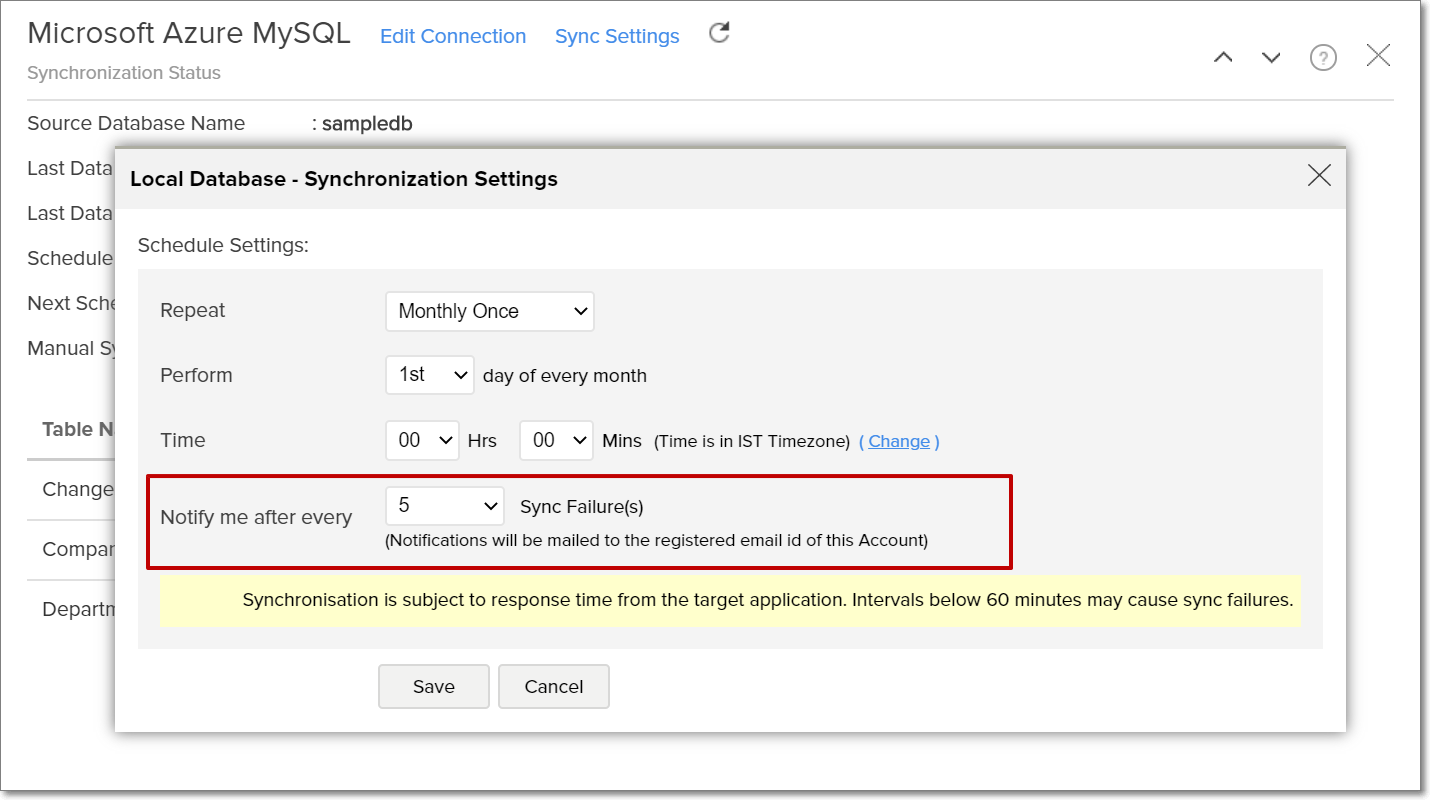Image resolution: width=1430 pixels, height=800 pixels.
Task: Close the Microsoft Azure MySQL panel
Action: pyautogui.click(x=1378, y=55)
